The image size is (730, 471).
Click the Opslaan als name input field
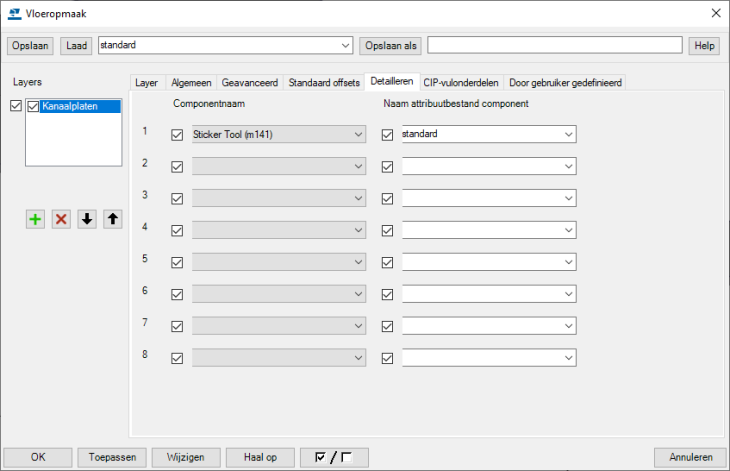pyautogui.click(x=554, y=46)
